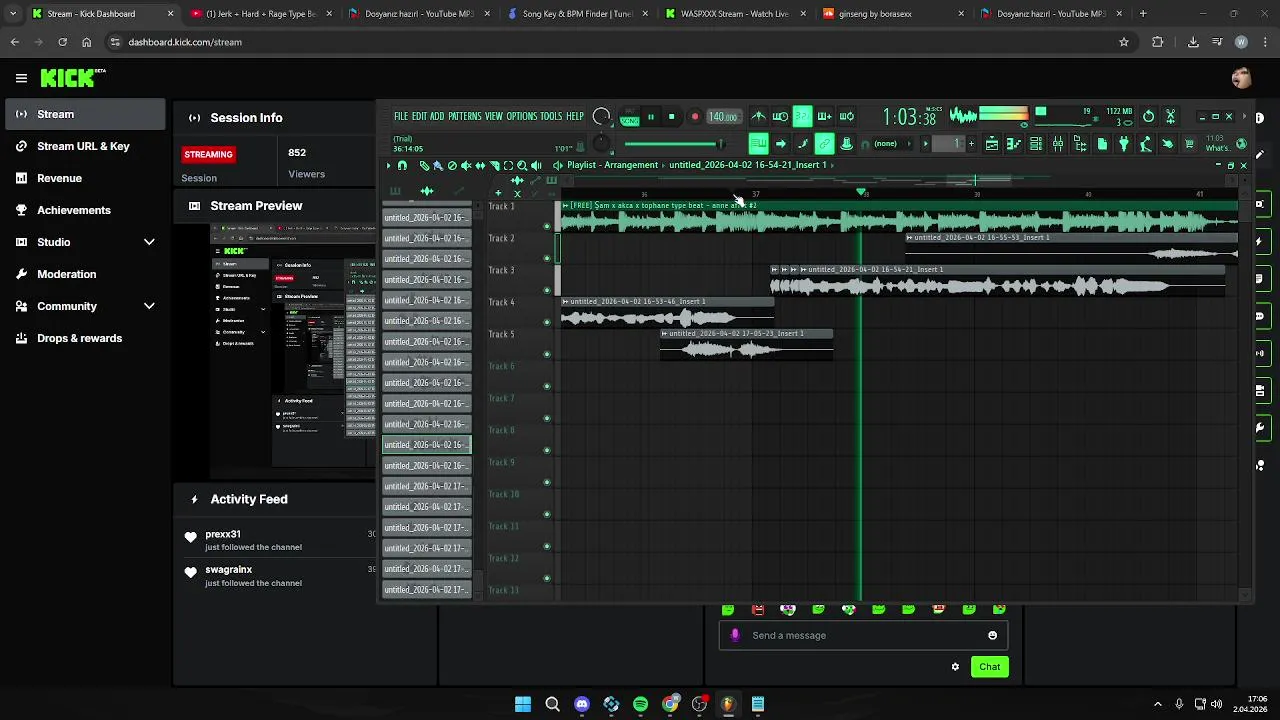Open the Mixer from FL Studio toolbar
This screenshot has height=720, width=1280.
pos(1057,144)
